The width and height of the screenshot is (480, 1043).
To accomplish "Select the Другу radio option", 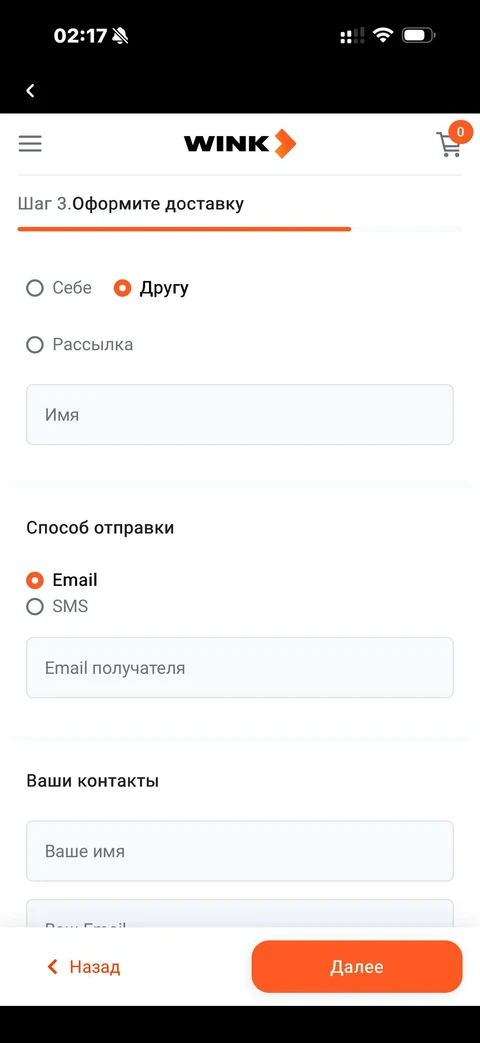I will (x=151, y=288).
